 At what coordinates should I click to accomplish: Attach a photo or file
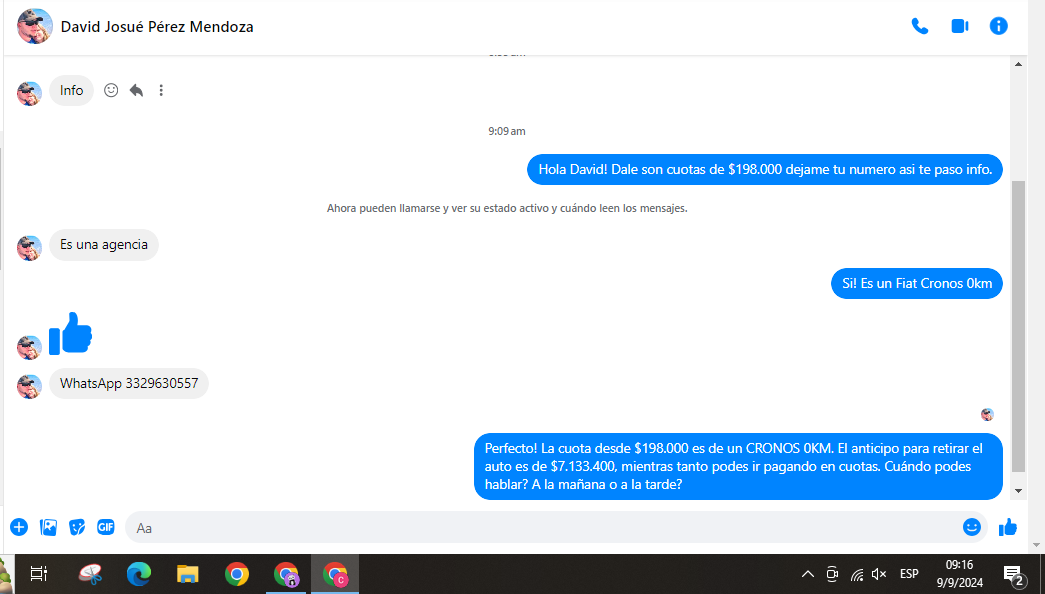[x=49, y=527]
